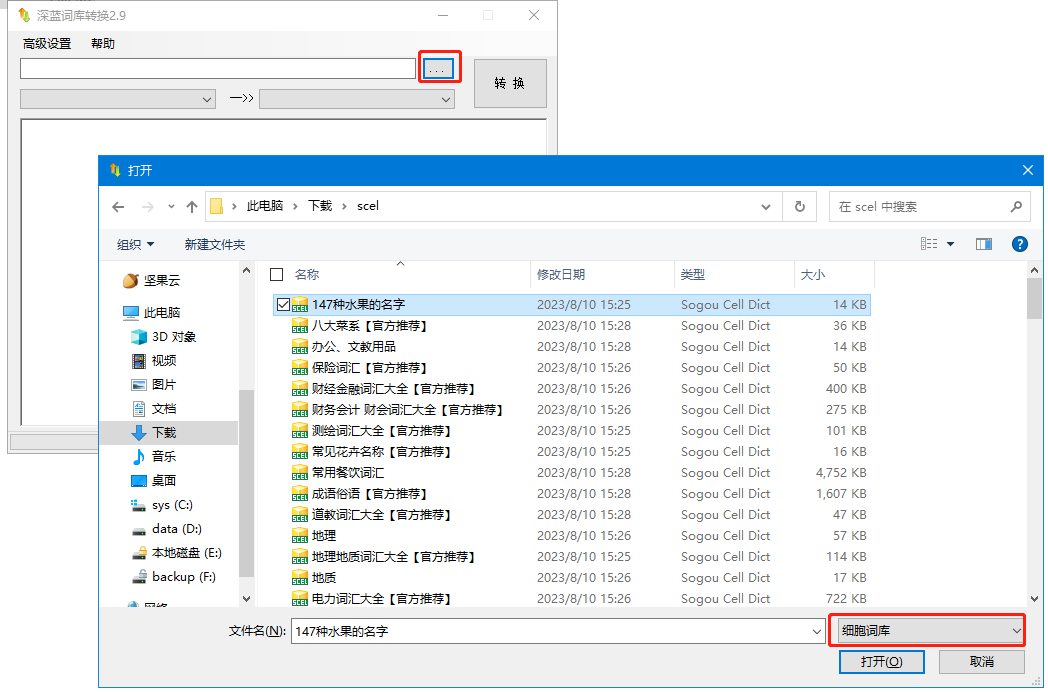1048x692 pixels.
Task: Click the 打开 button
Action: tap(881, 662)
